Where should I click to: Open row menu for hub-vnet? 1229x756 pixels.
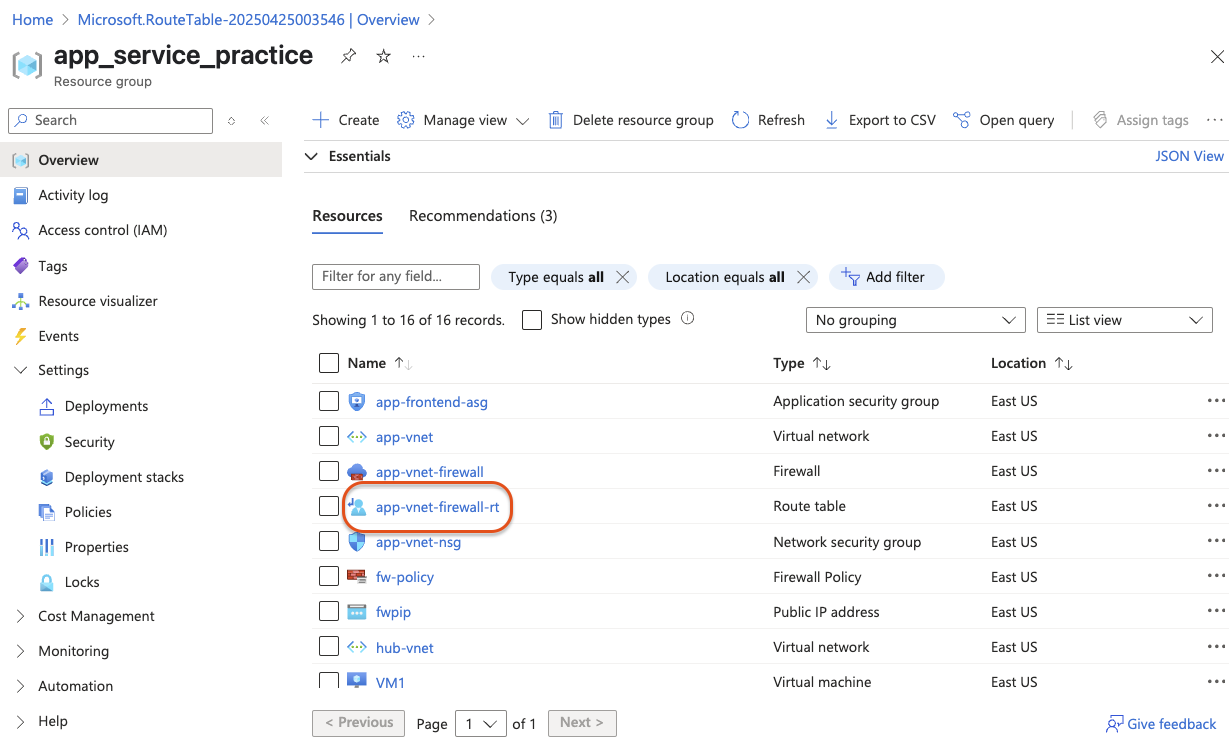tap(1216, 647)
